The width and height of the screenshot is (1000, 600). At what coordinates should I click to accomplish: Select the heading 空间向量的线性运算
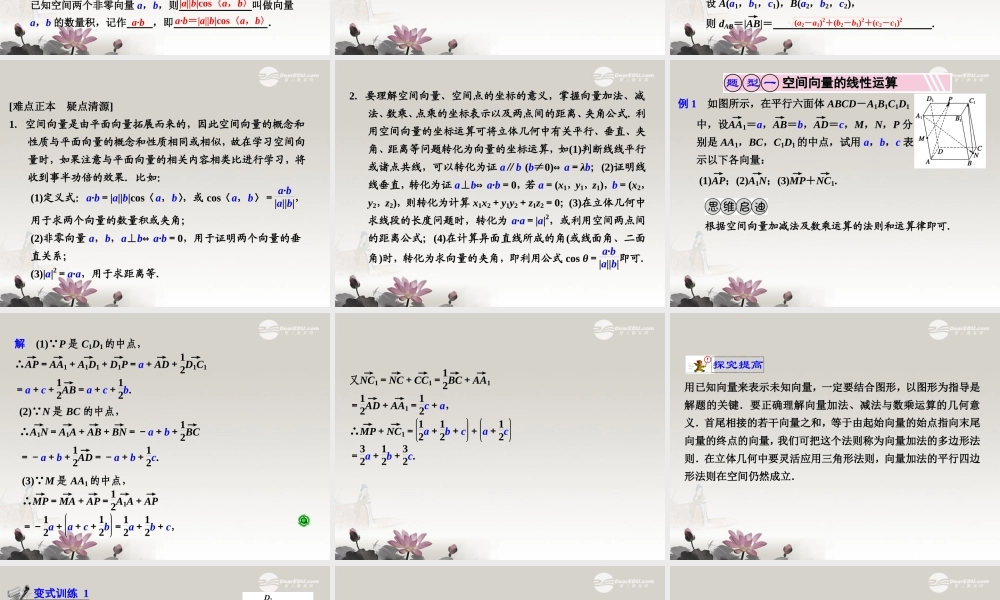839,83
